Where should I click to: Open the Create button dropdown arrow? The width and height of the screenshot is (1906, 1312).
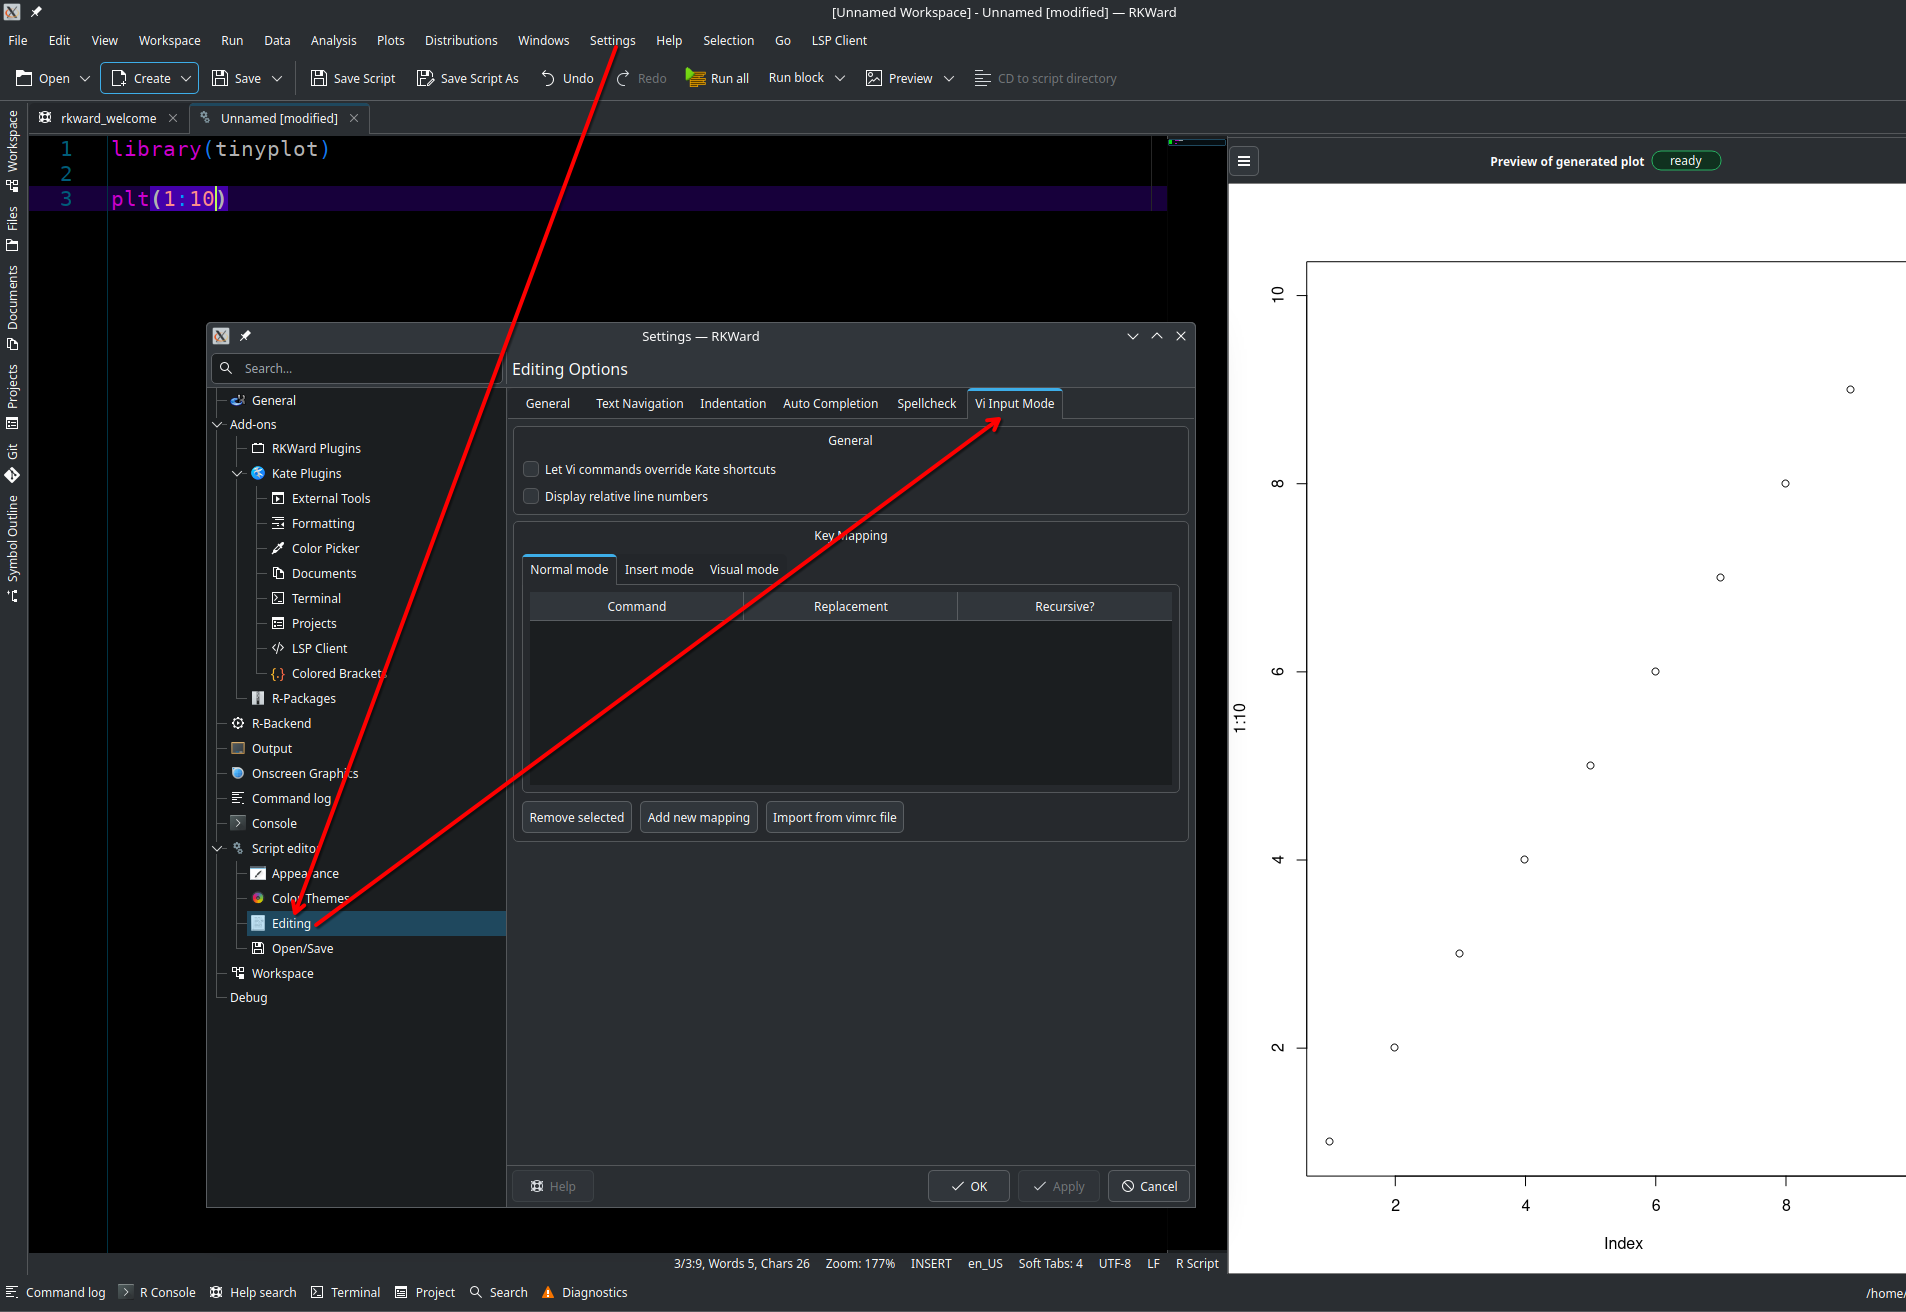pyautogui.click(x=186, y=78)
